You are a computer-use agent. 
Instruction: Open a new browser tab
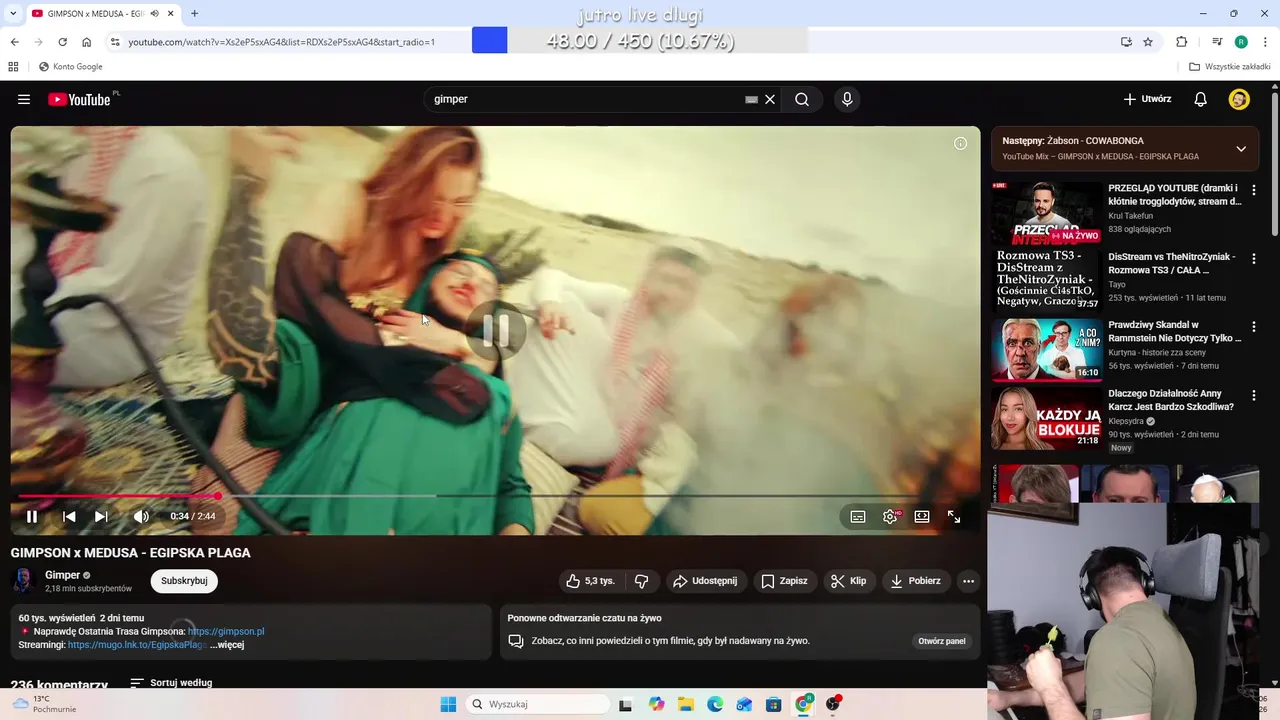[194, 14]
